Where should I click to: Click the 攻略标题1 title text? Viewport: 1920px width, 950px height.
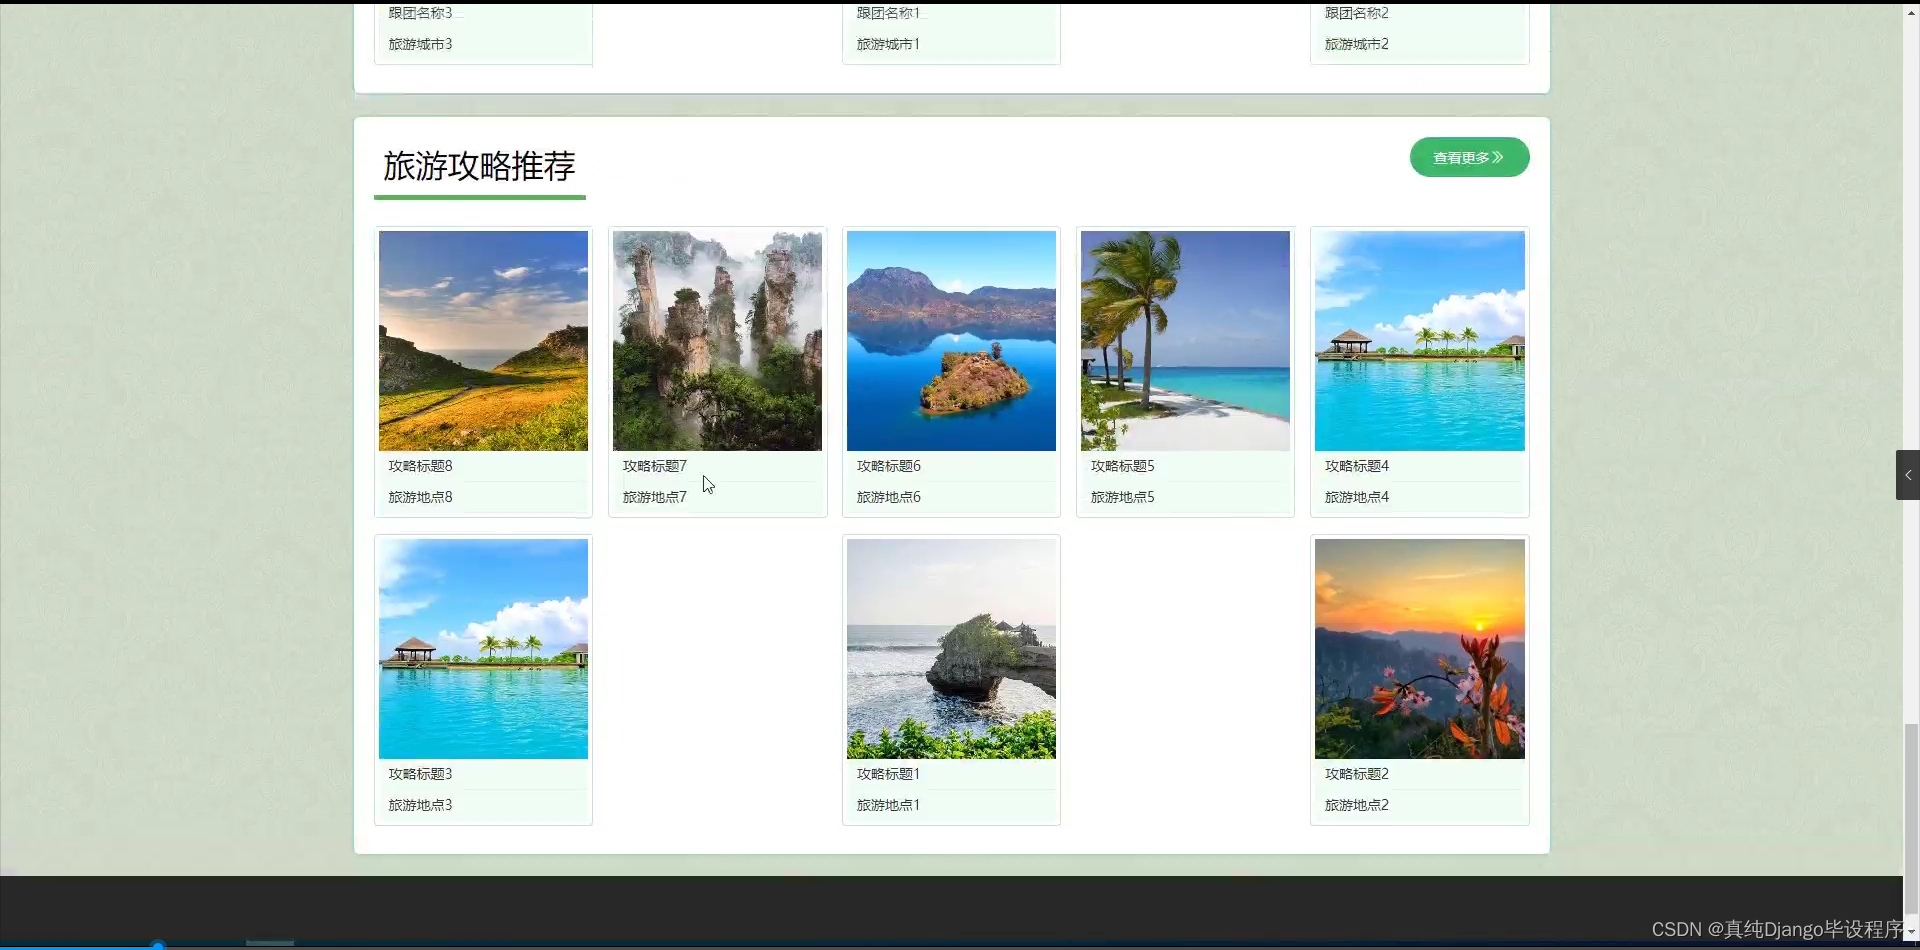click(x=888, y=774)
